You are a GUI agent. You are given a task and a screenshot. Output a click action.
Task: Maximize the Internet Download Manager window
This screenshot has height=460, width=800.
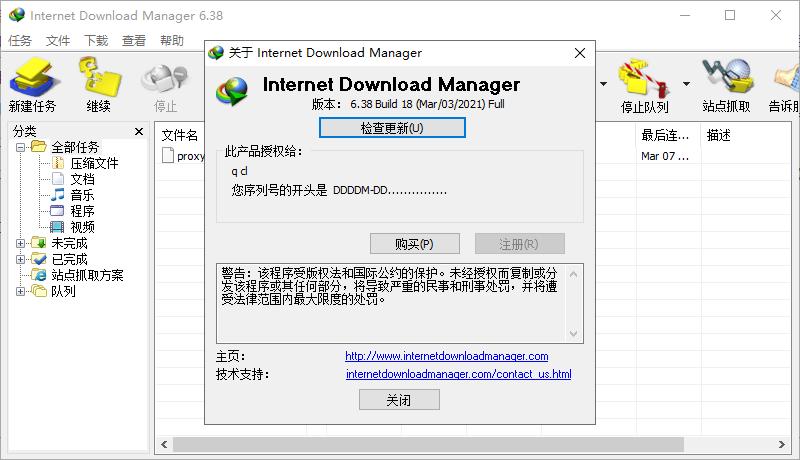click(x=730, y=15)
